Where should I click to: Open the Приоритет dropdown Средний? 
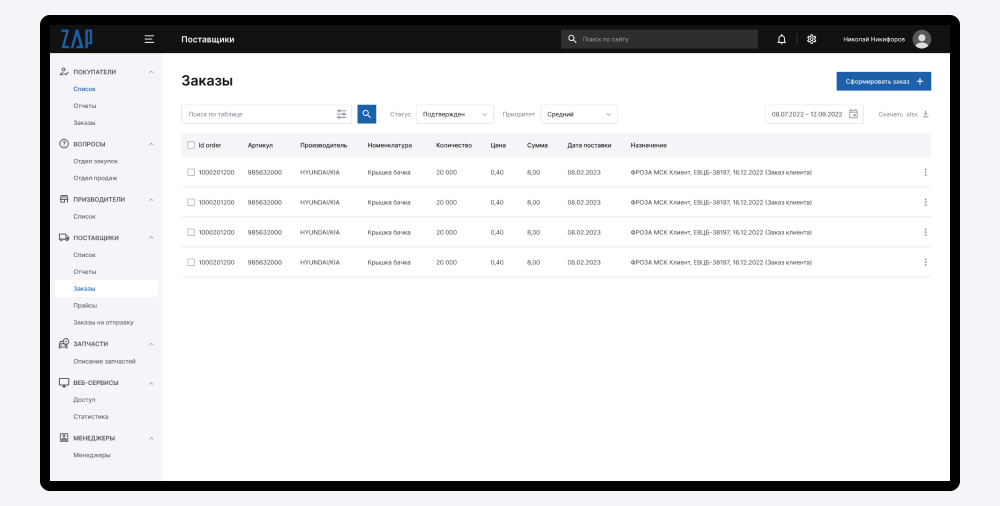click(x=579, y=114)
